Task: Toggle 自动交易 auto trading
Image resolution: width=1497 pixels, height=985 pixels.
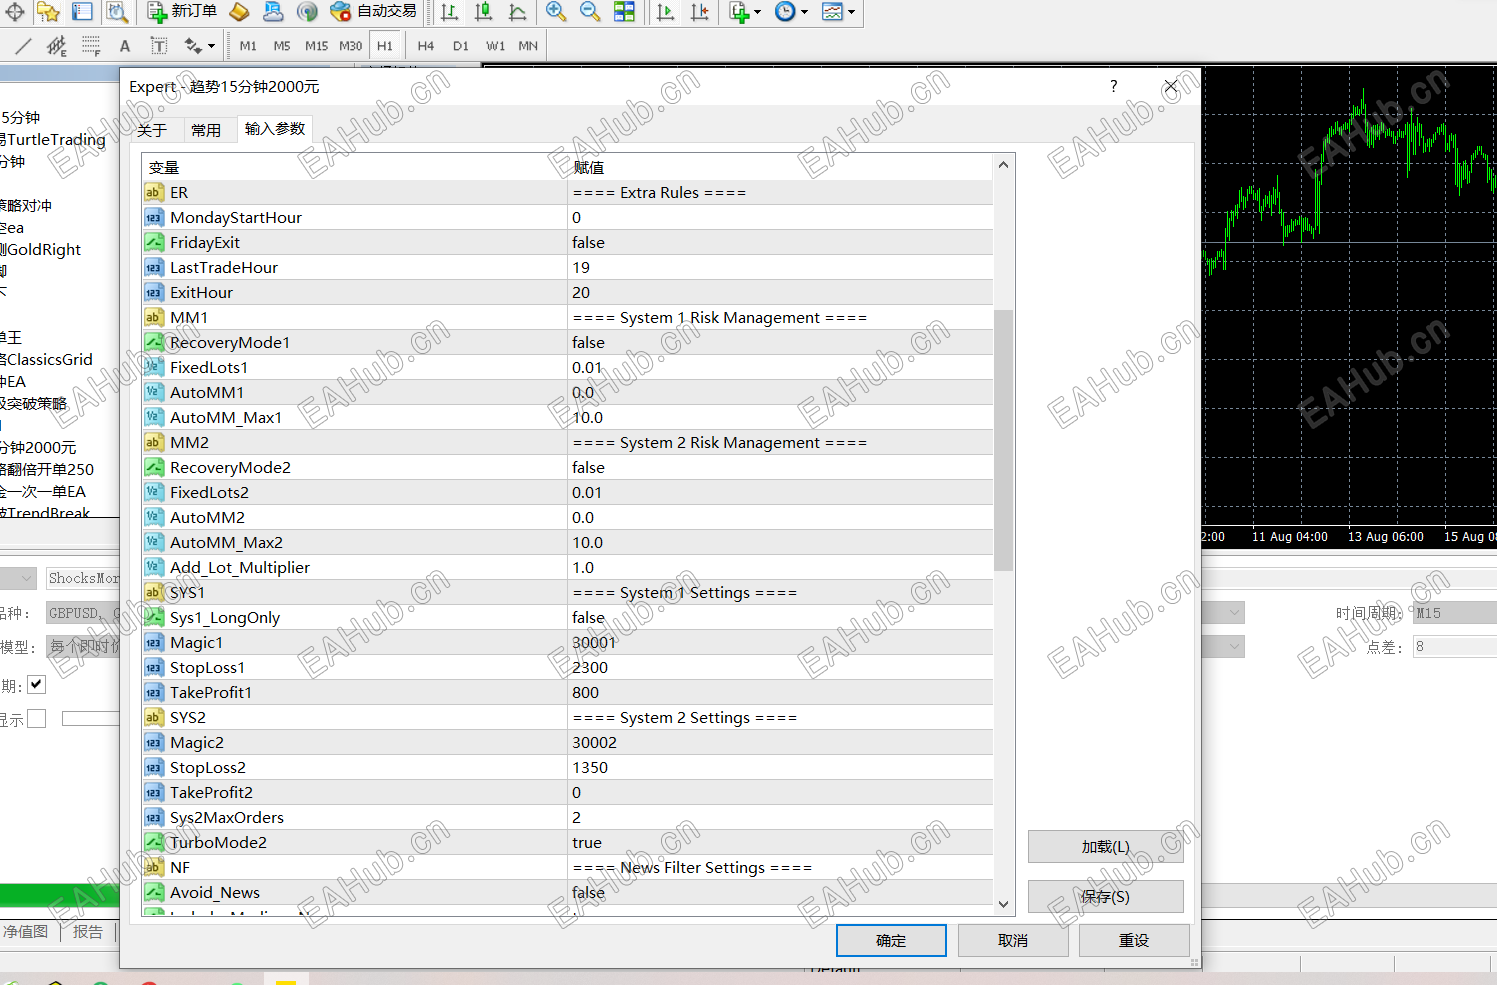Action: pos(373,12)
